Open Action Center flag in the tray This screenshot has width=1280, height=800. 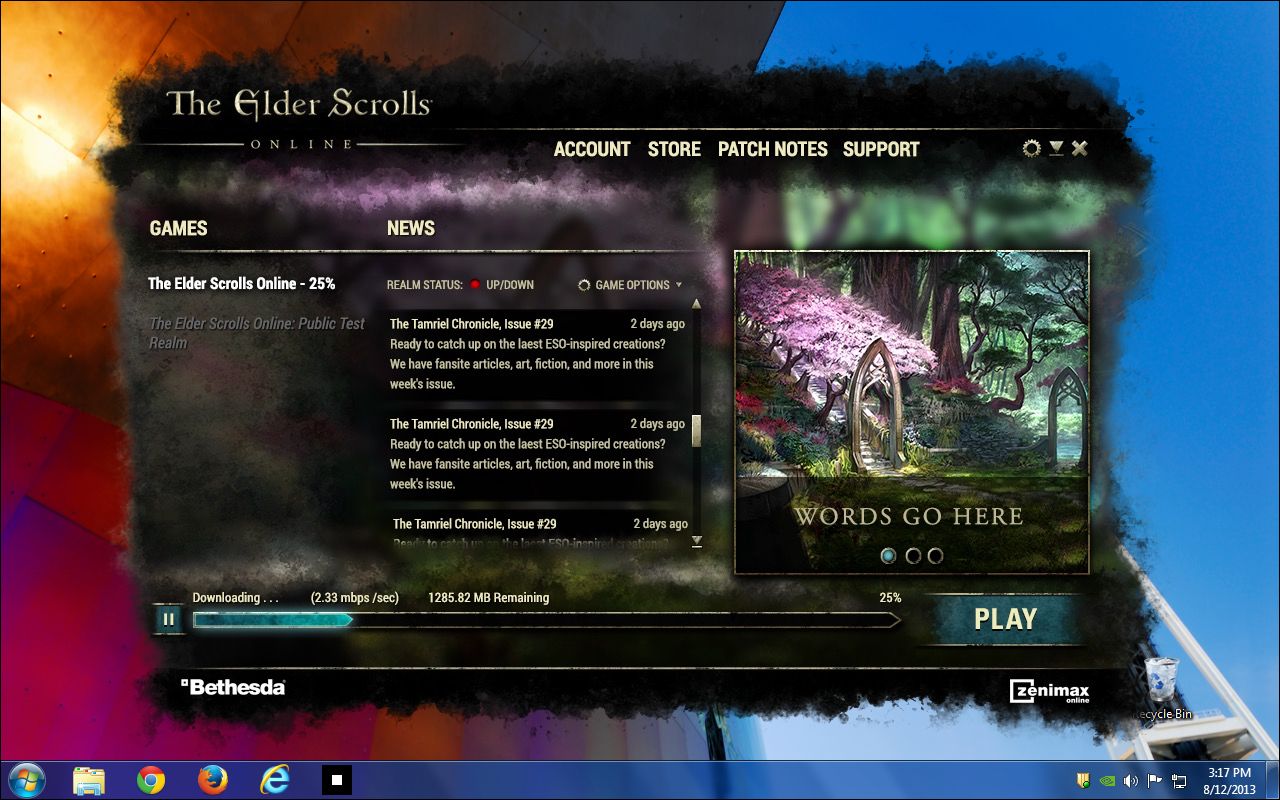click(x=1154, y=780)
